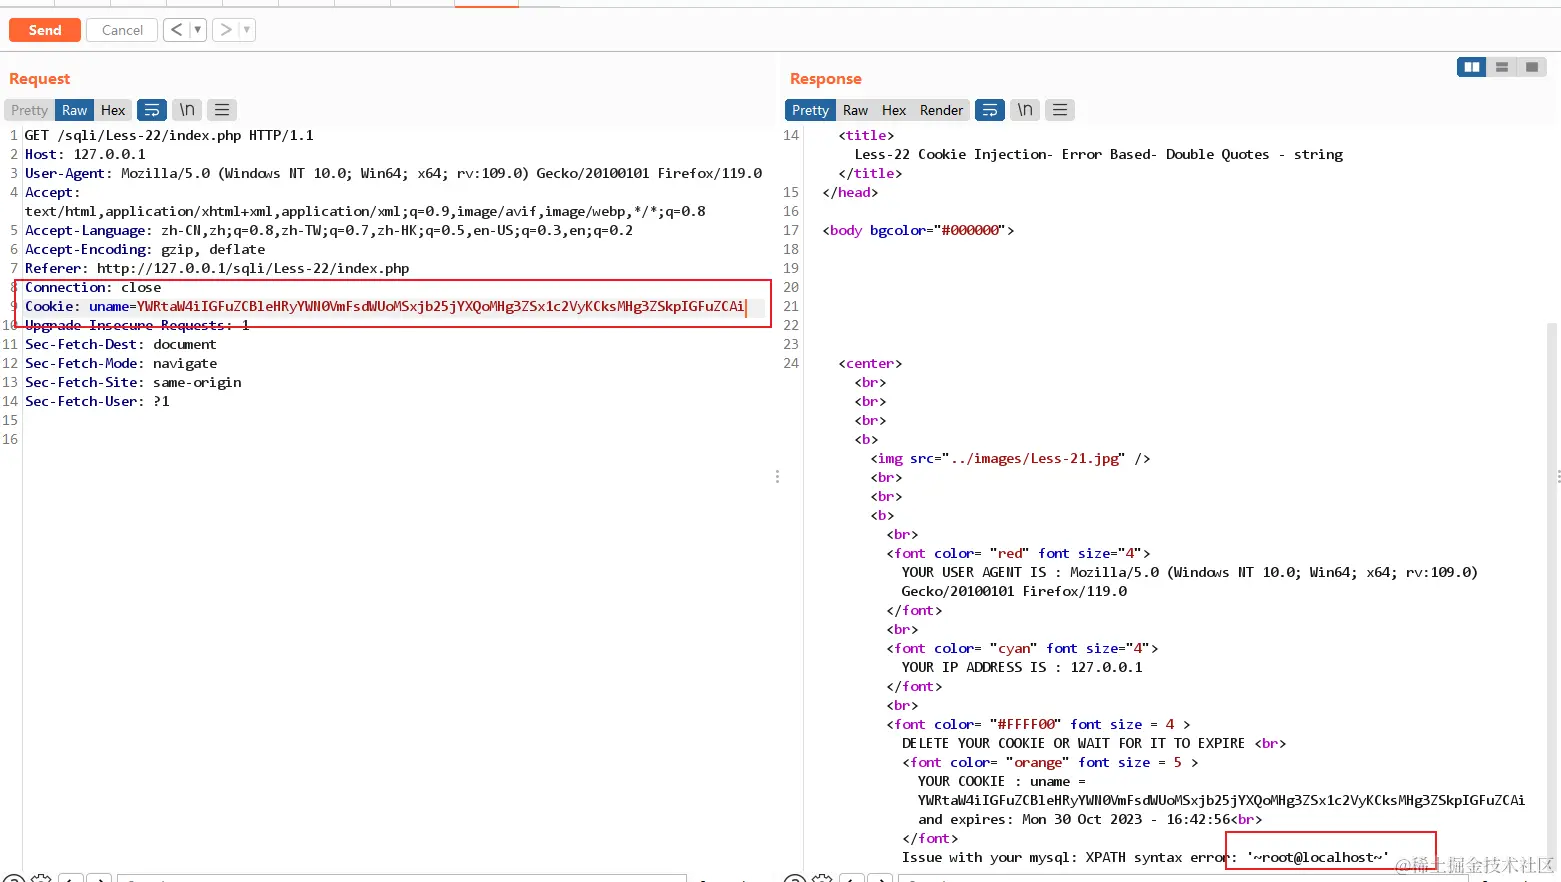Click the font color="cyan" tag line
The height and width of the screenshot is (882, 1561).
1022,648
